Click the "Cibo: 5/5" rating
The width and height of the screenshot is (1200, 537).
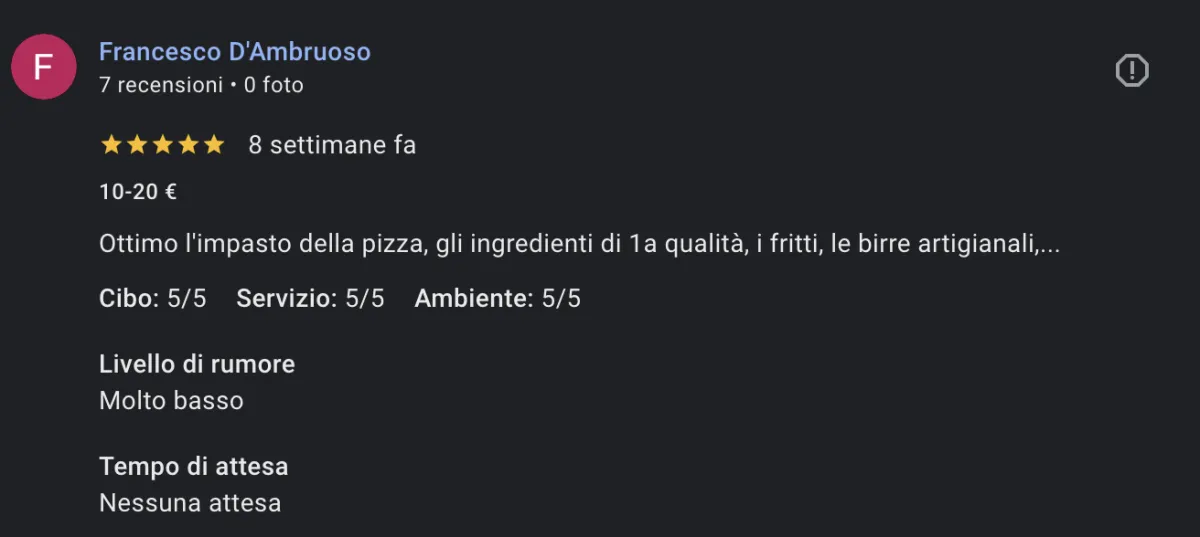[153, 298]
